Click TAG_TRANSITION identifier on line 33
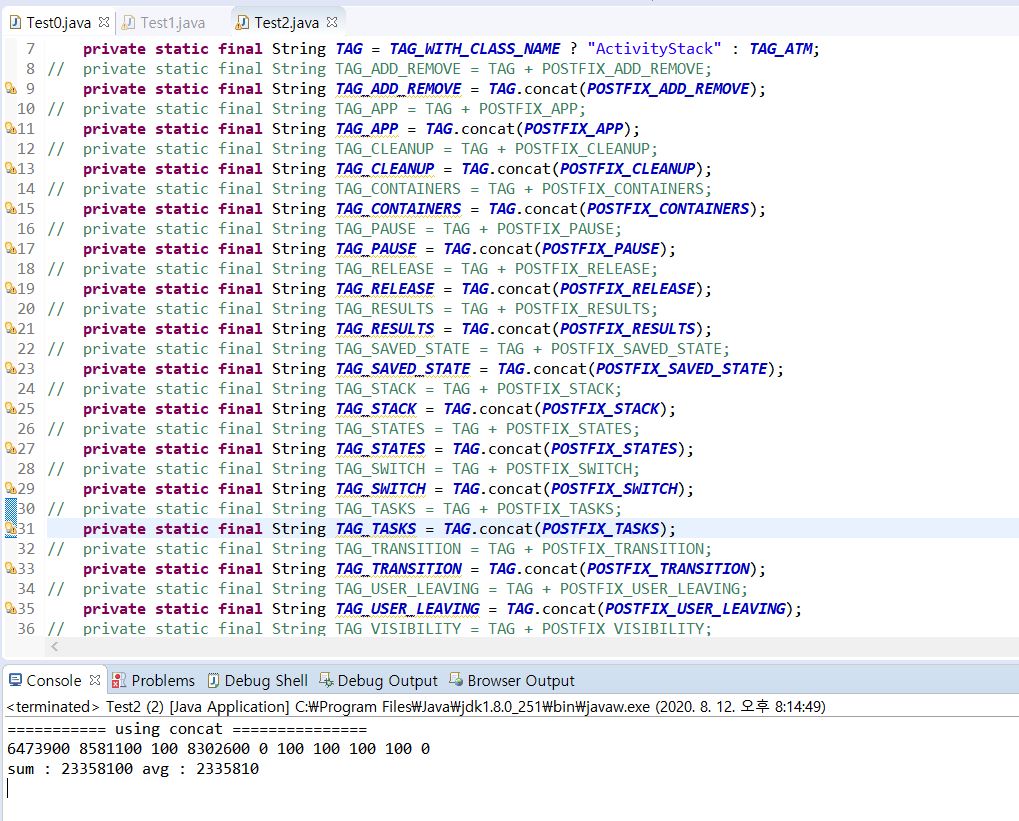Viewport: 1019px width, 821px height. [x=398, y=569]
